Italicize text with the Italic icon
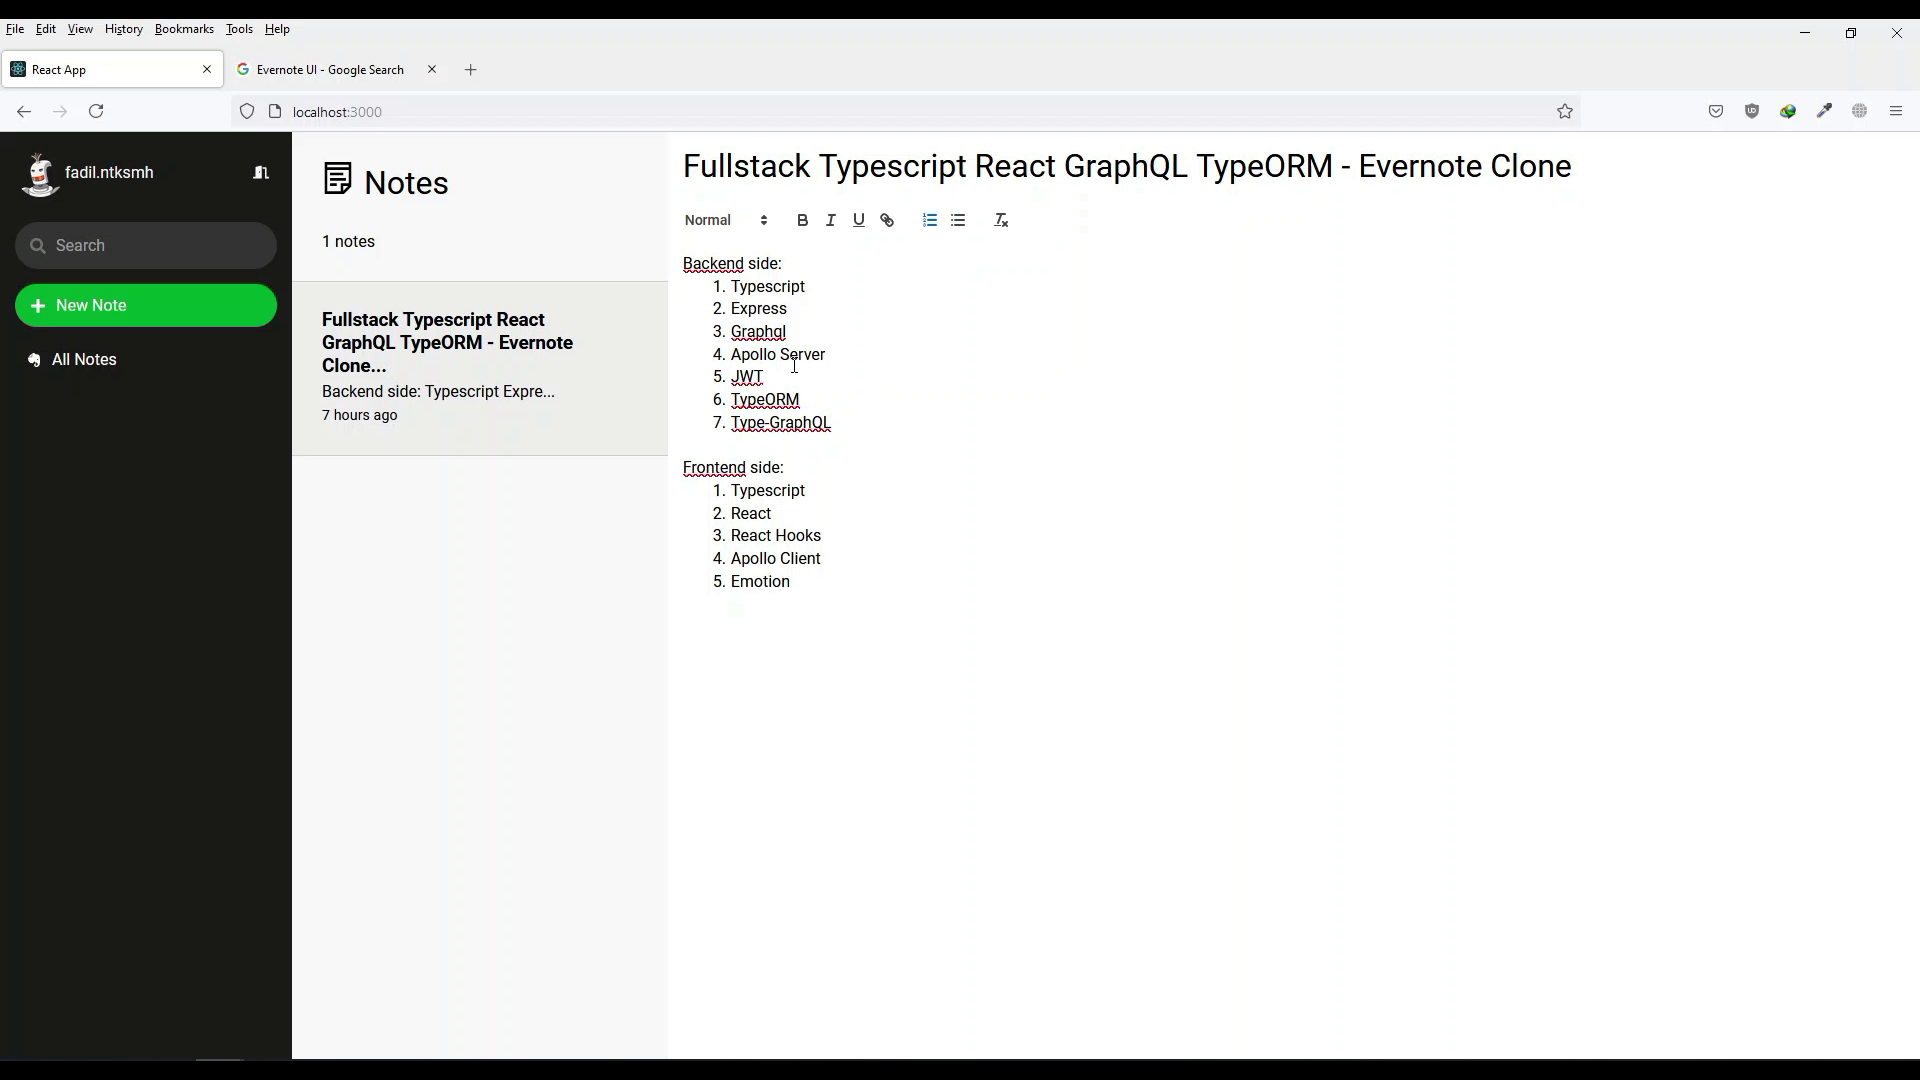 (831, 220)
